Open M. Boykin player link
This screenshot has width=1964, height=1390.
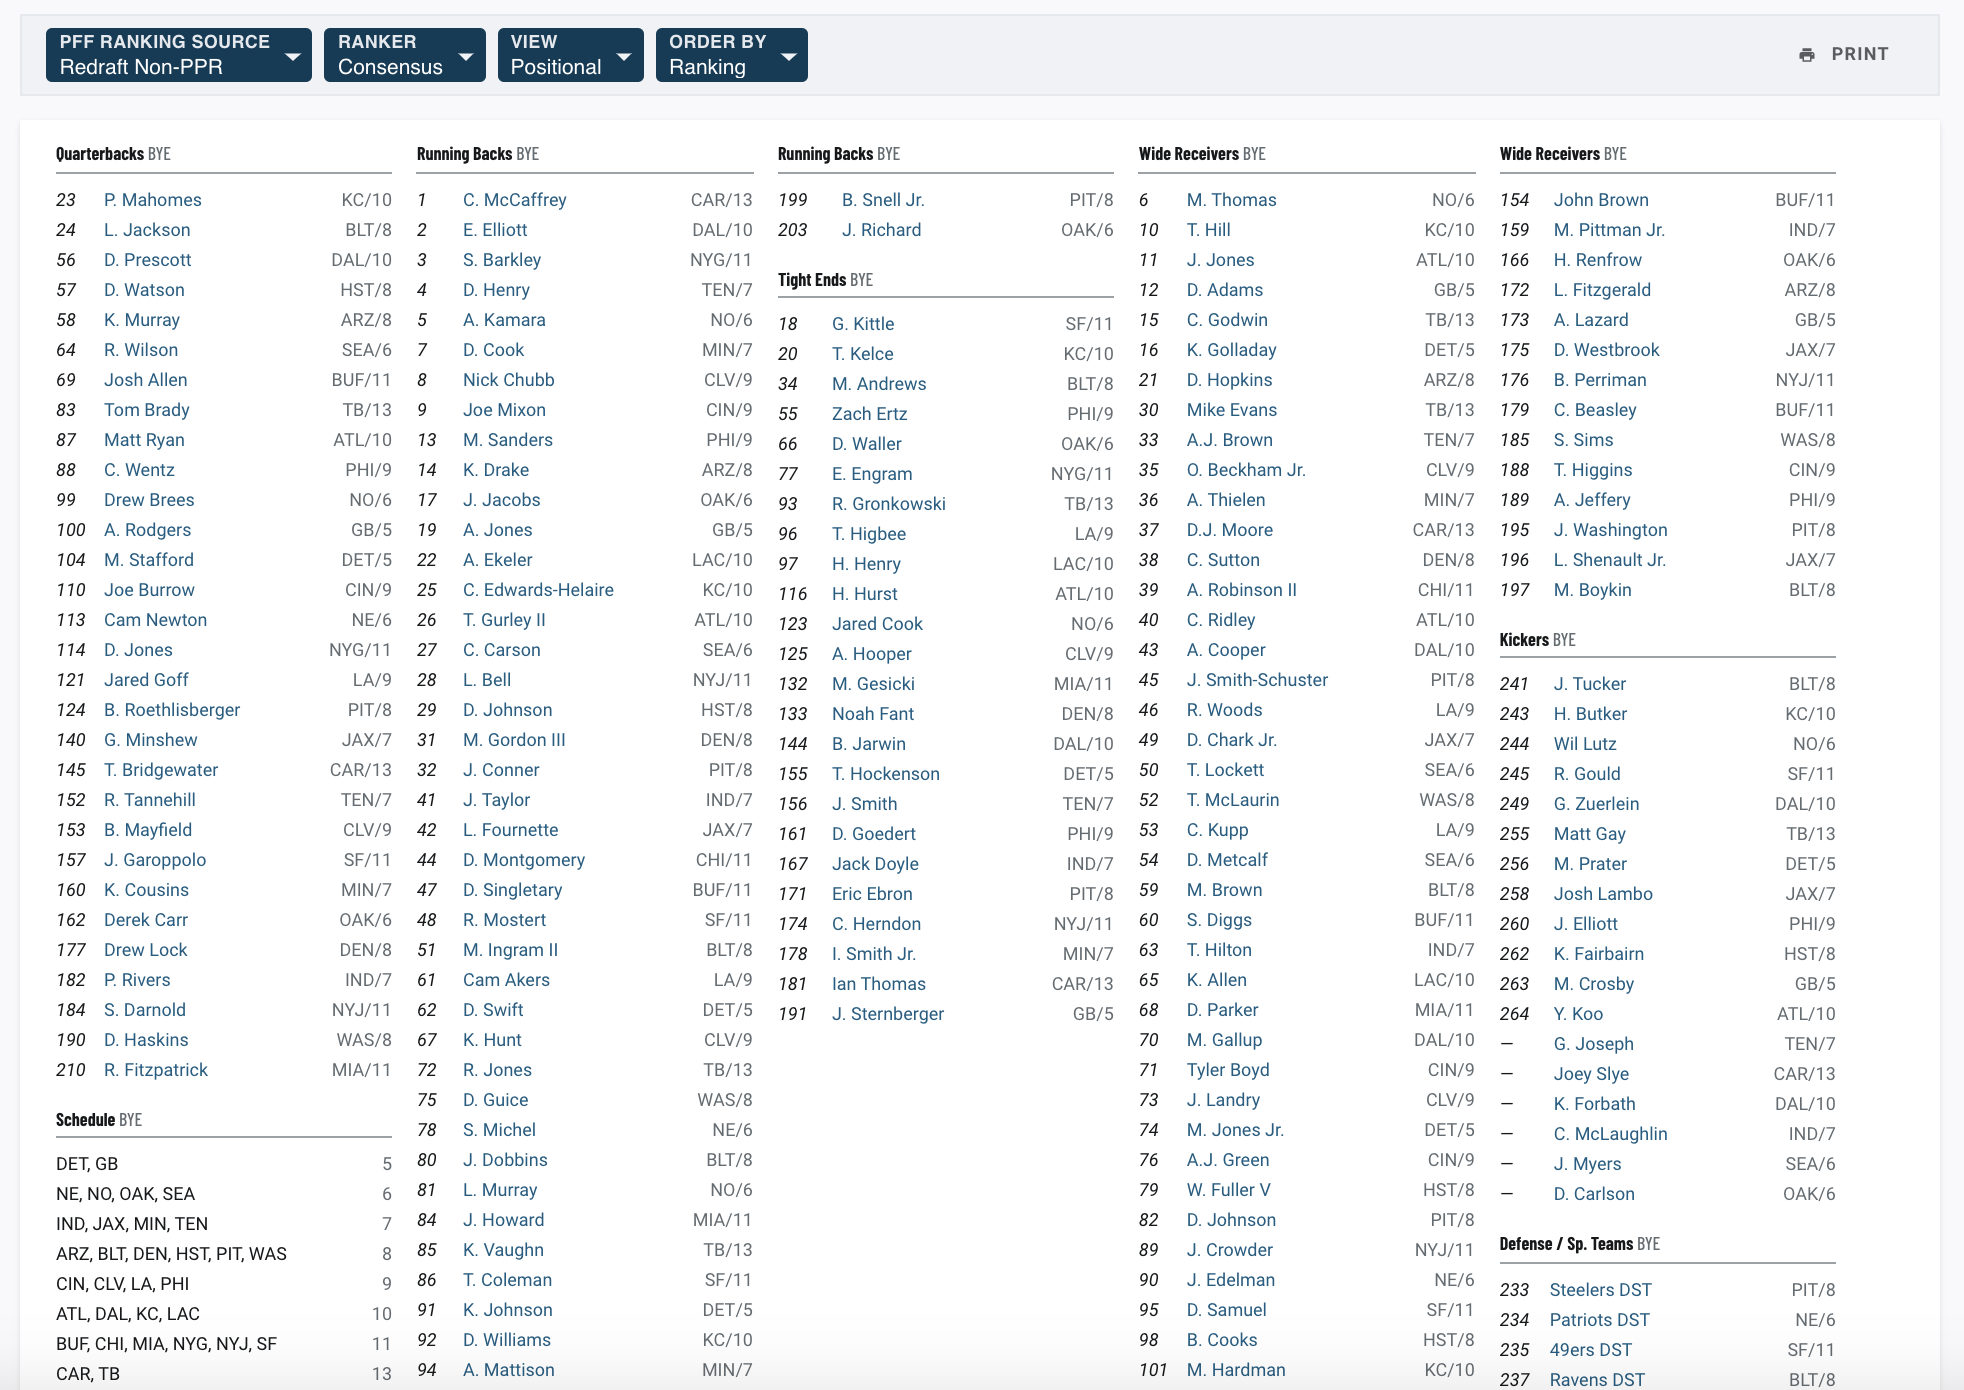[1592, 590]
